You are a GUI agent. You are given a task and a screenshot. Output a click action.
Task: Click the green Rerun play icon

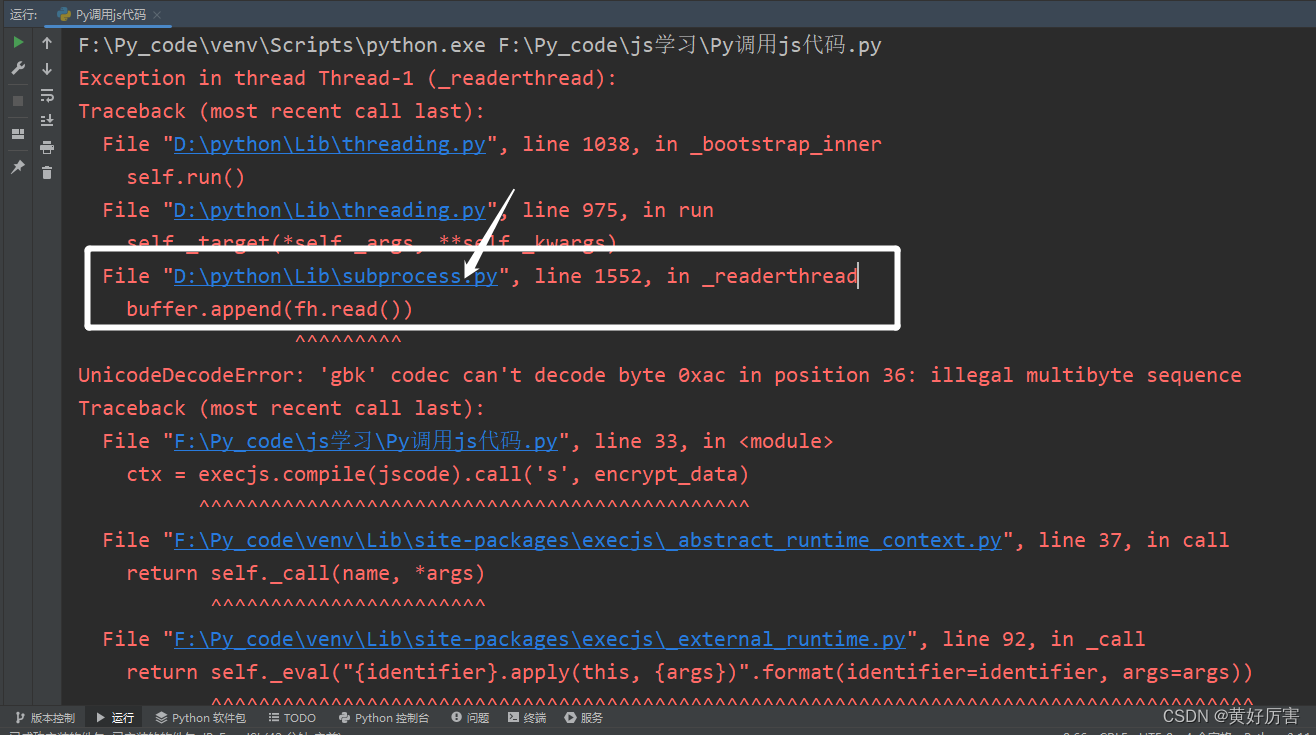[18, 43]
